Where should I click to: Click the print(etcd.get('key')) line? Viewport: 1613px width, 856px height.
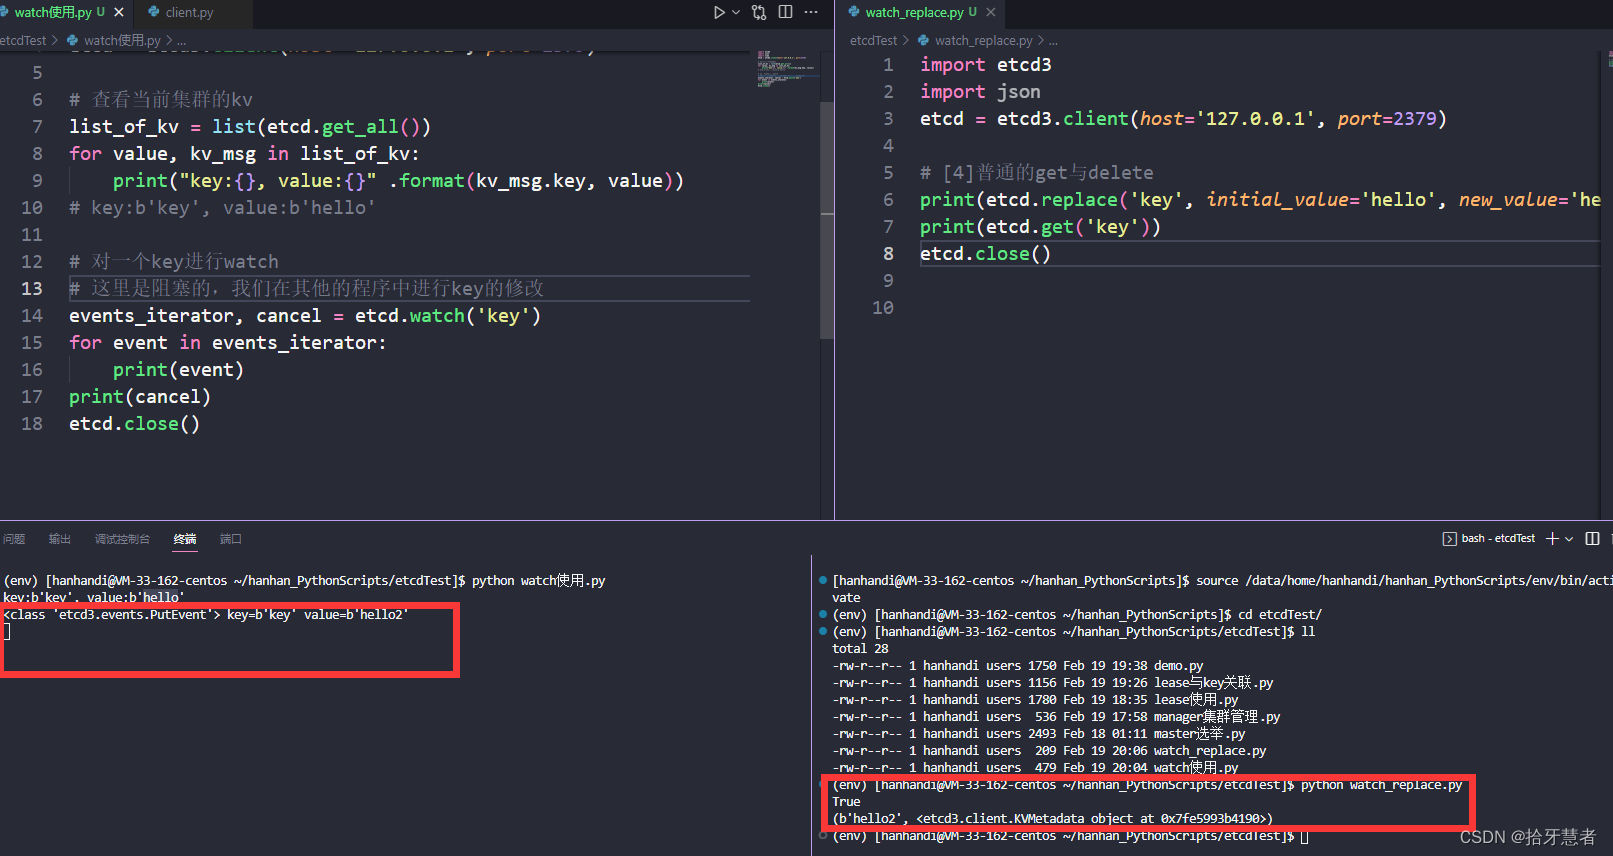[x=1040, y=227]
